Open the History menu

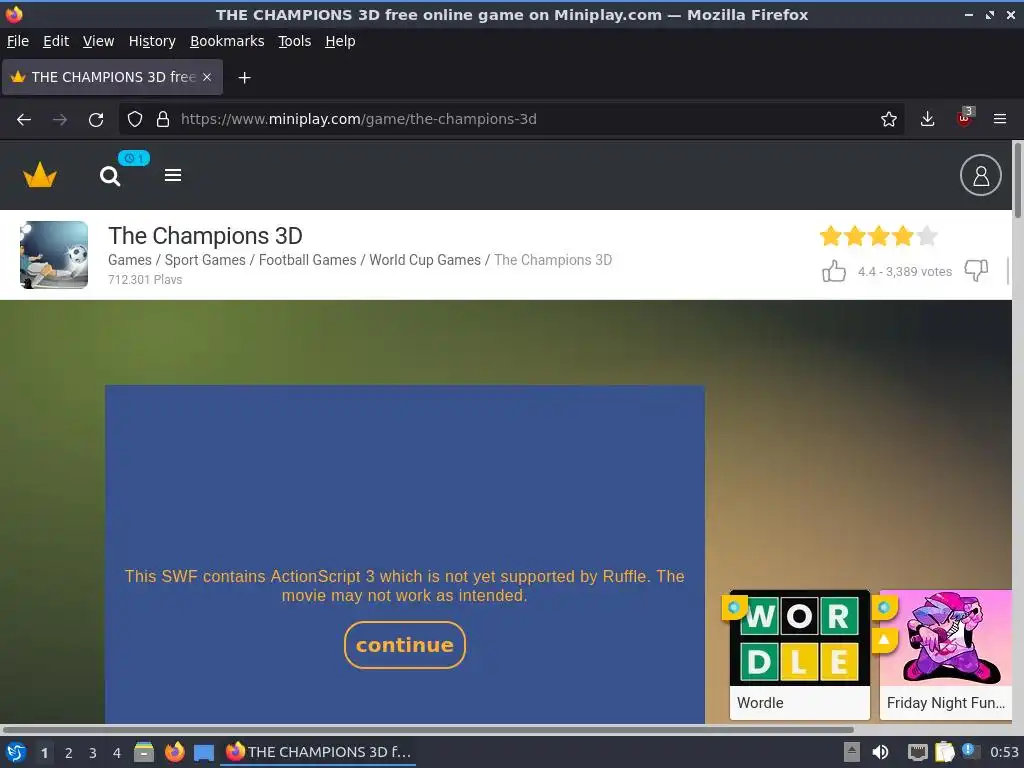152,41
